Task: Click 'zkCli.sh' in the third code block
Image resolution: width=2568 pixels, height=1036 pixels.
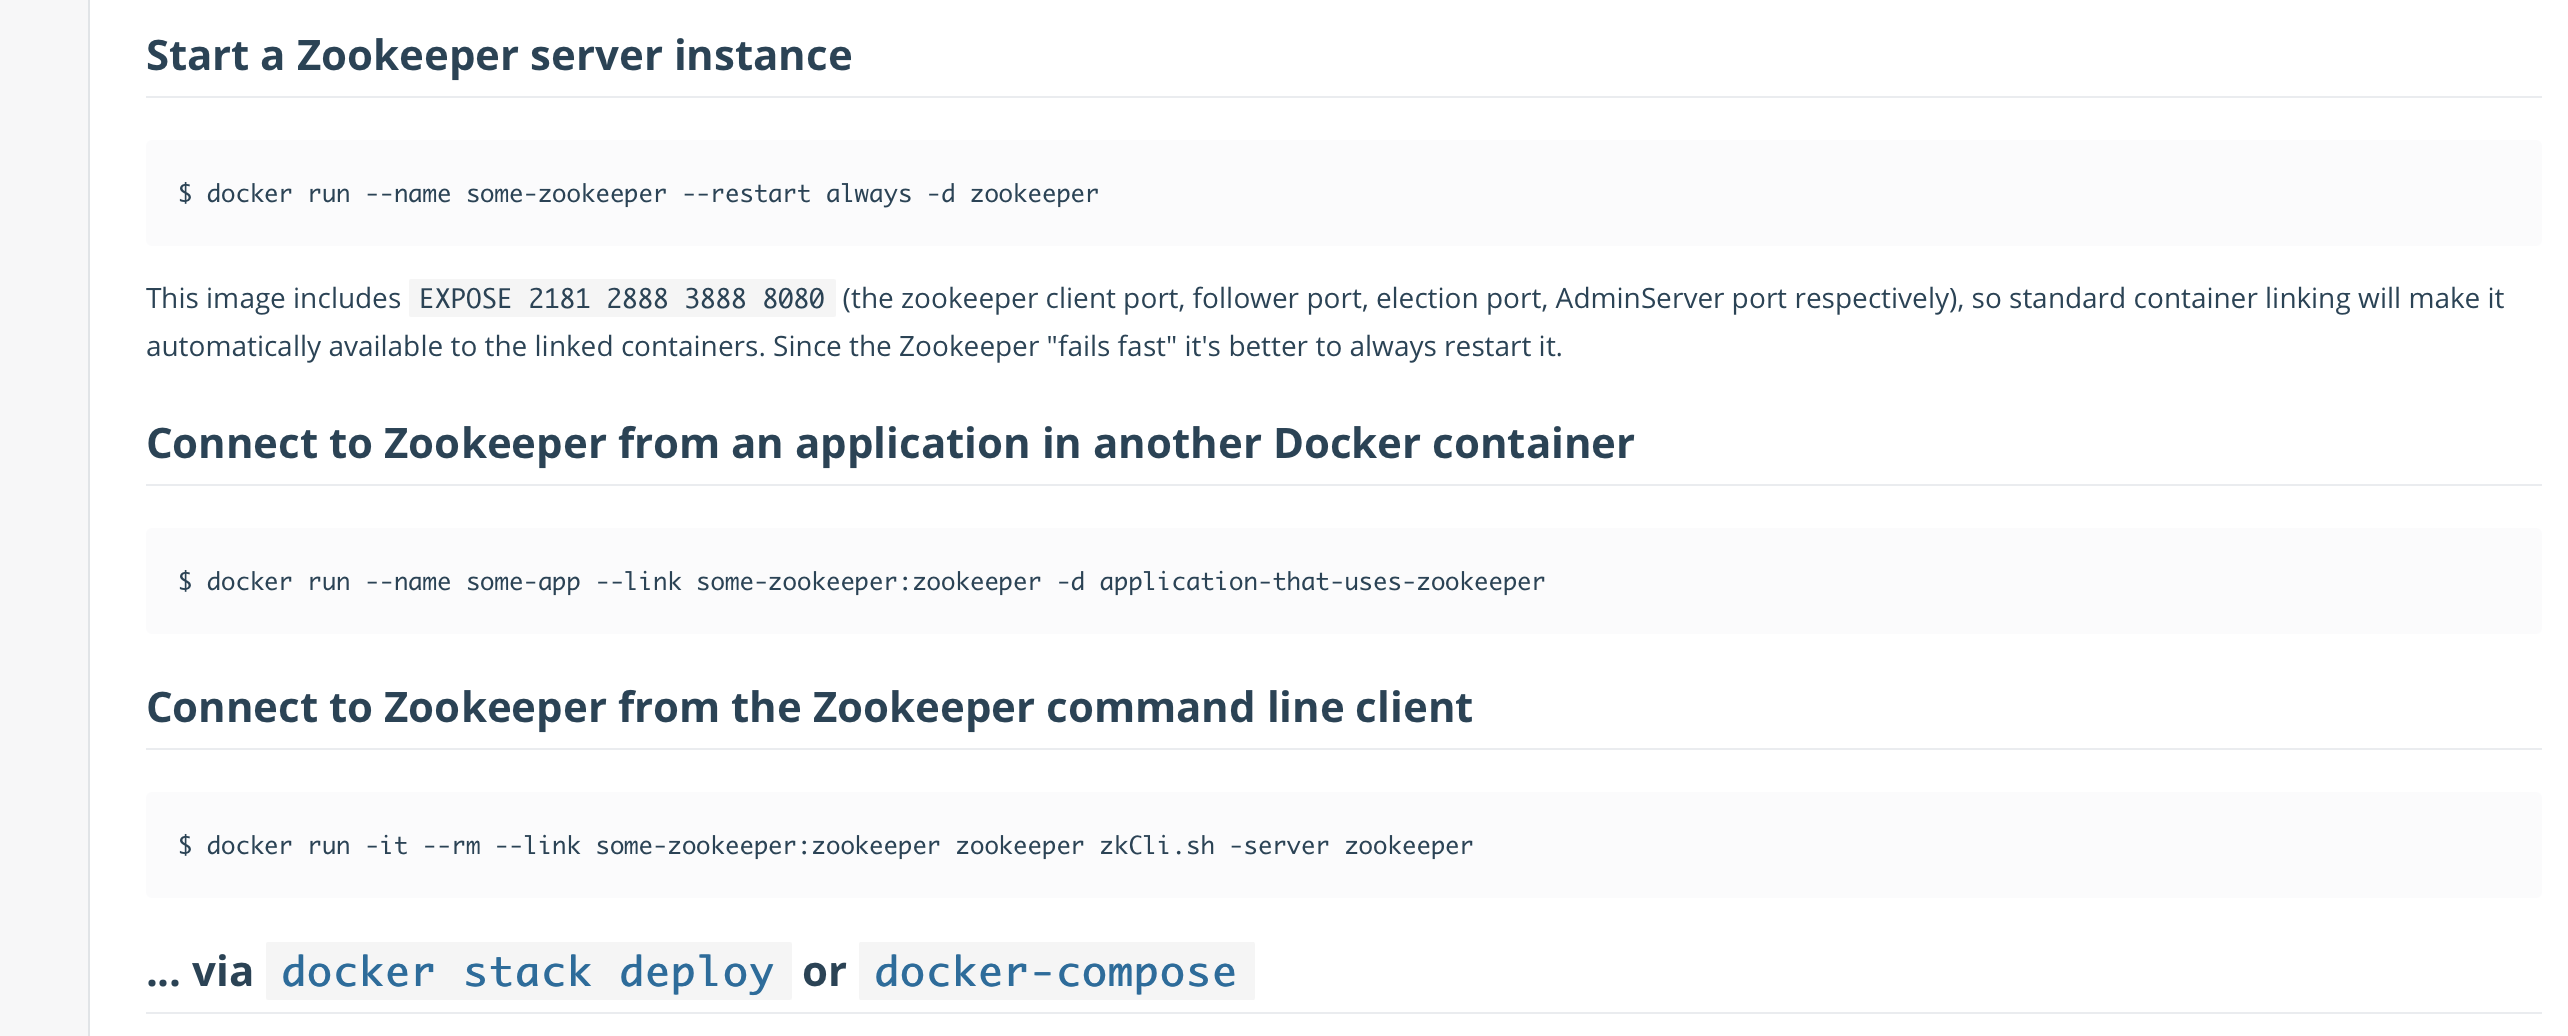Action: tap(1157, 846)
